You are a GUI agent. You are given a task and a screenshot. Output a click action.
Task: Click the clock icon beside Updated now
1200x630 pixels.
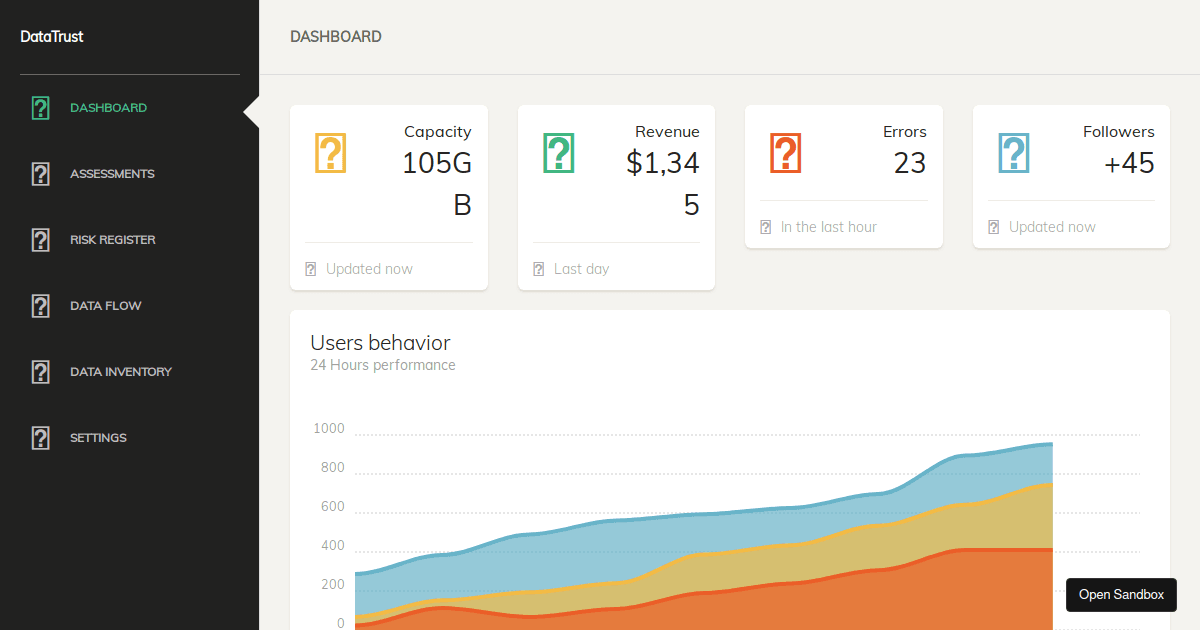tap(310, 268)
